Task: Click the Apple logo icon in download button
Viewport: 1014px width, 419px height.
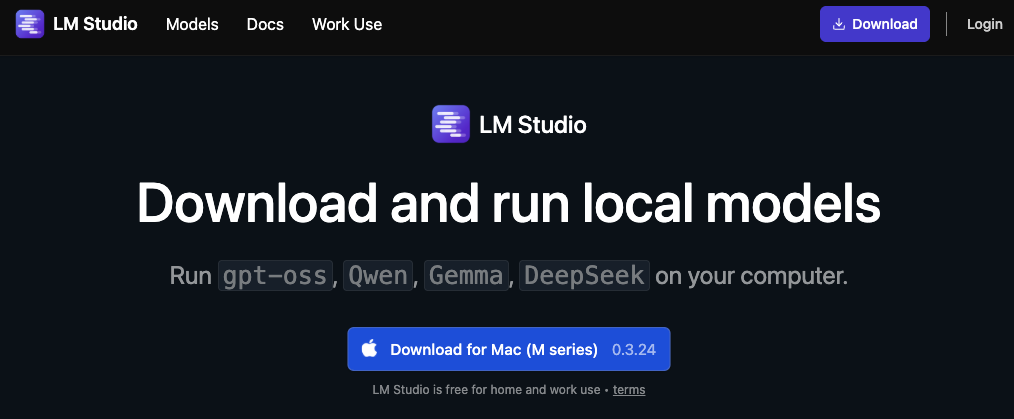Action: tap(369, 349)
